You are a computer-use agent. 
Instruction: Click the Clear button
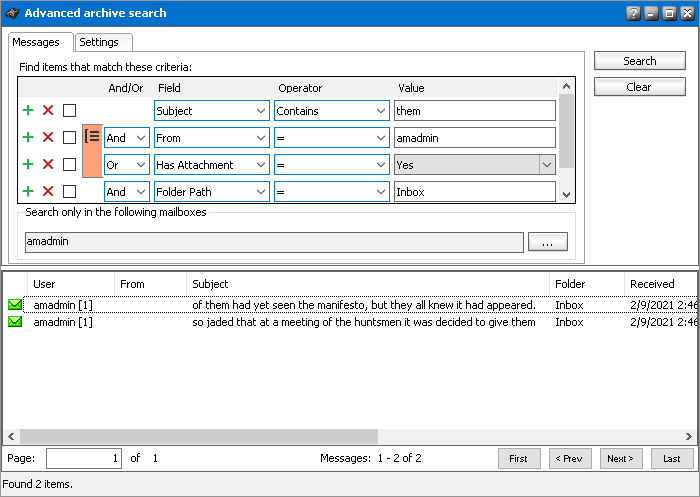pyautogui.click(x=639, y=87)
